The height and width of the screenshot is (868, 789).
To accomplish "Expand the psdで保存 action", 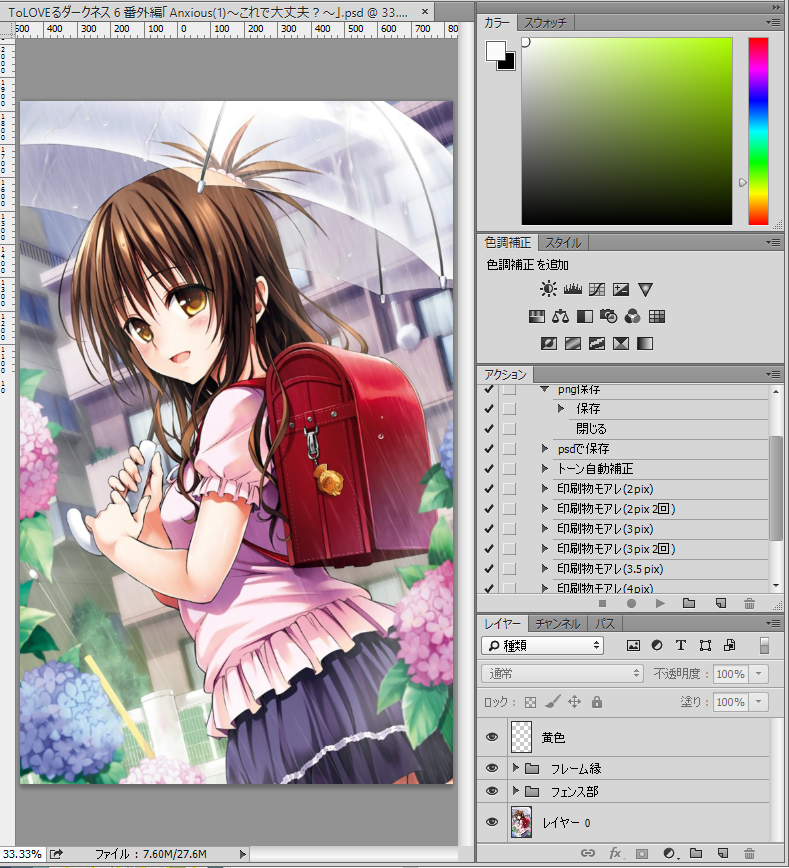I will coord(545,448).
